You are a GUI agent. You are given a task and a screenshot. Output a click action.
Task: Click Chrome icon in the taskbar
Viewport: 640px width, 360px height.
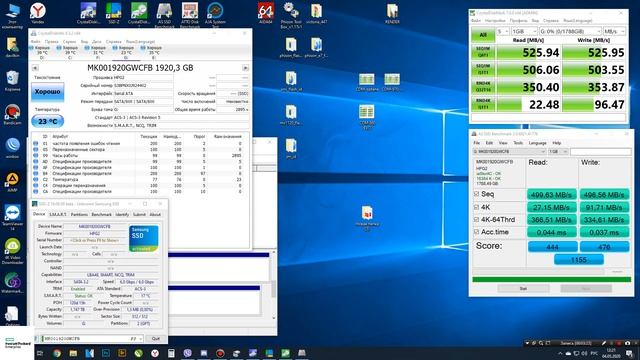(57, 353)
